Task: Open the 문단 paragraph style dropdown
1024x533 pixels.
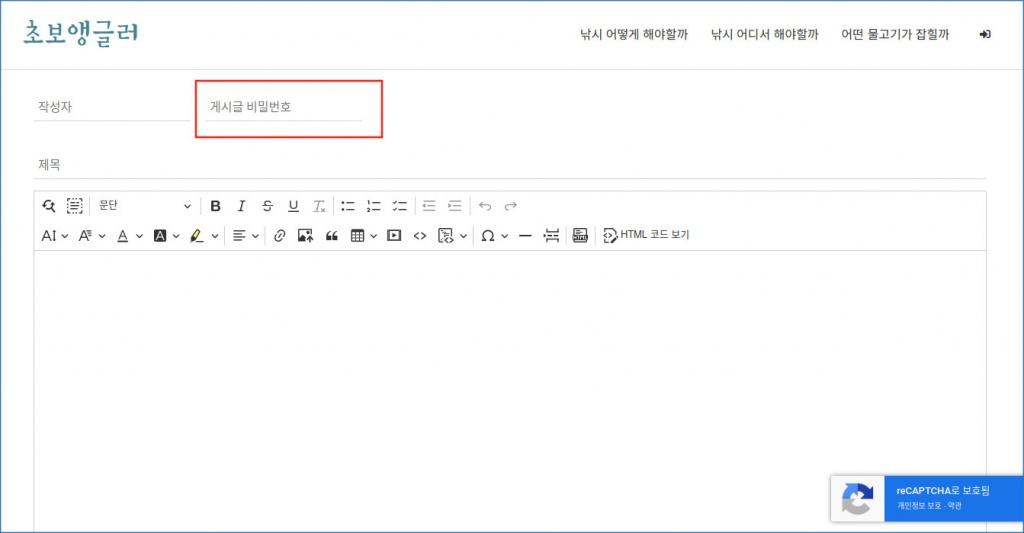Action: 144,206
